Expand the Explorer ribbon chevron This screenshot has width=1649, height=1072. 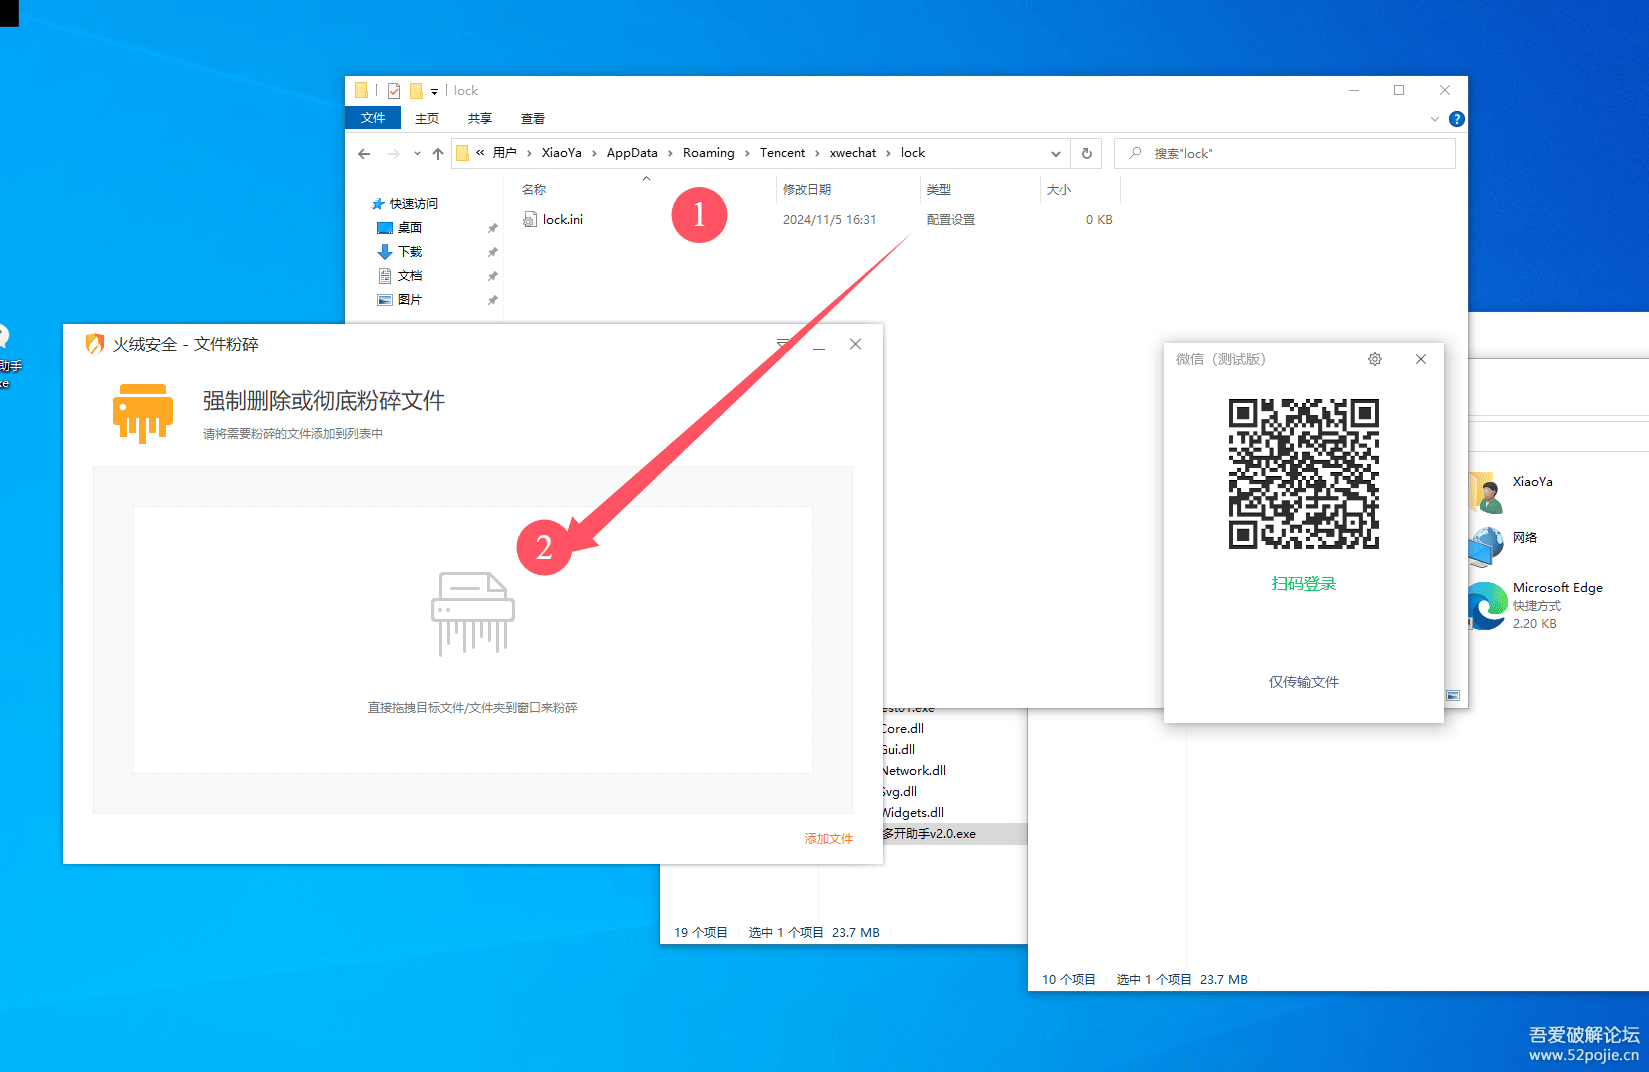tap(1435, 119)
